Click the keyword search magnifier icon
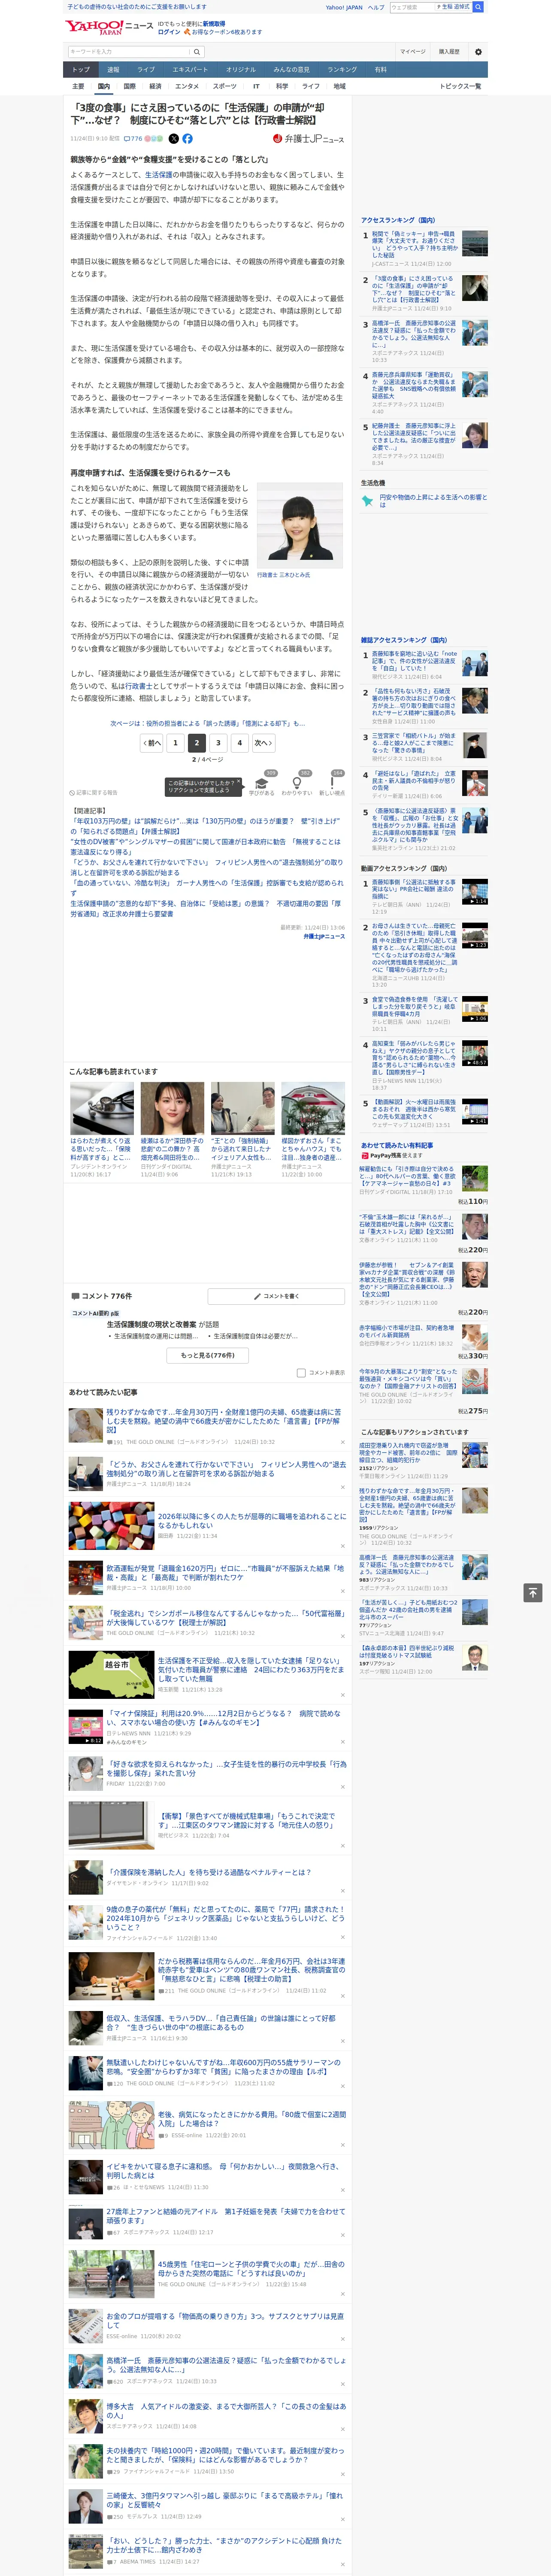The image size is (551, 2576). tap(196, 52)
